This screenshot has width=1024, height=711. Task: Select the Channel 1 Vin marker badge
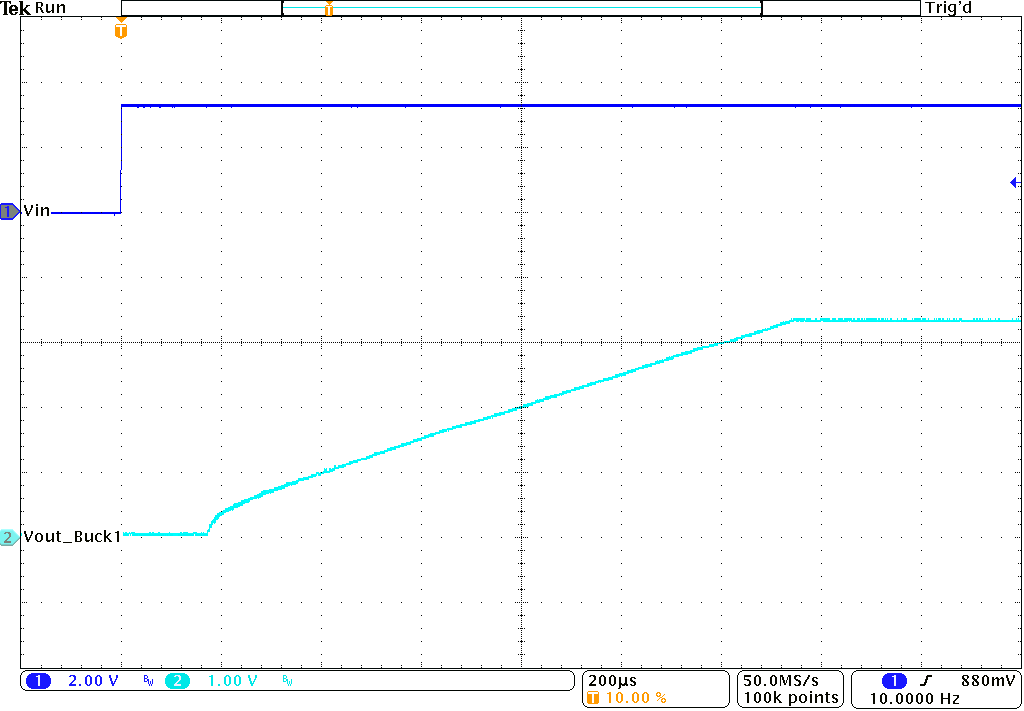coord(8,211)
